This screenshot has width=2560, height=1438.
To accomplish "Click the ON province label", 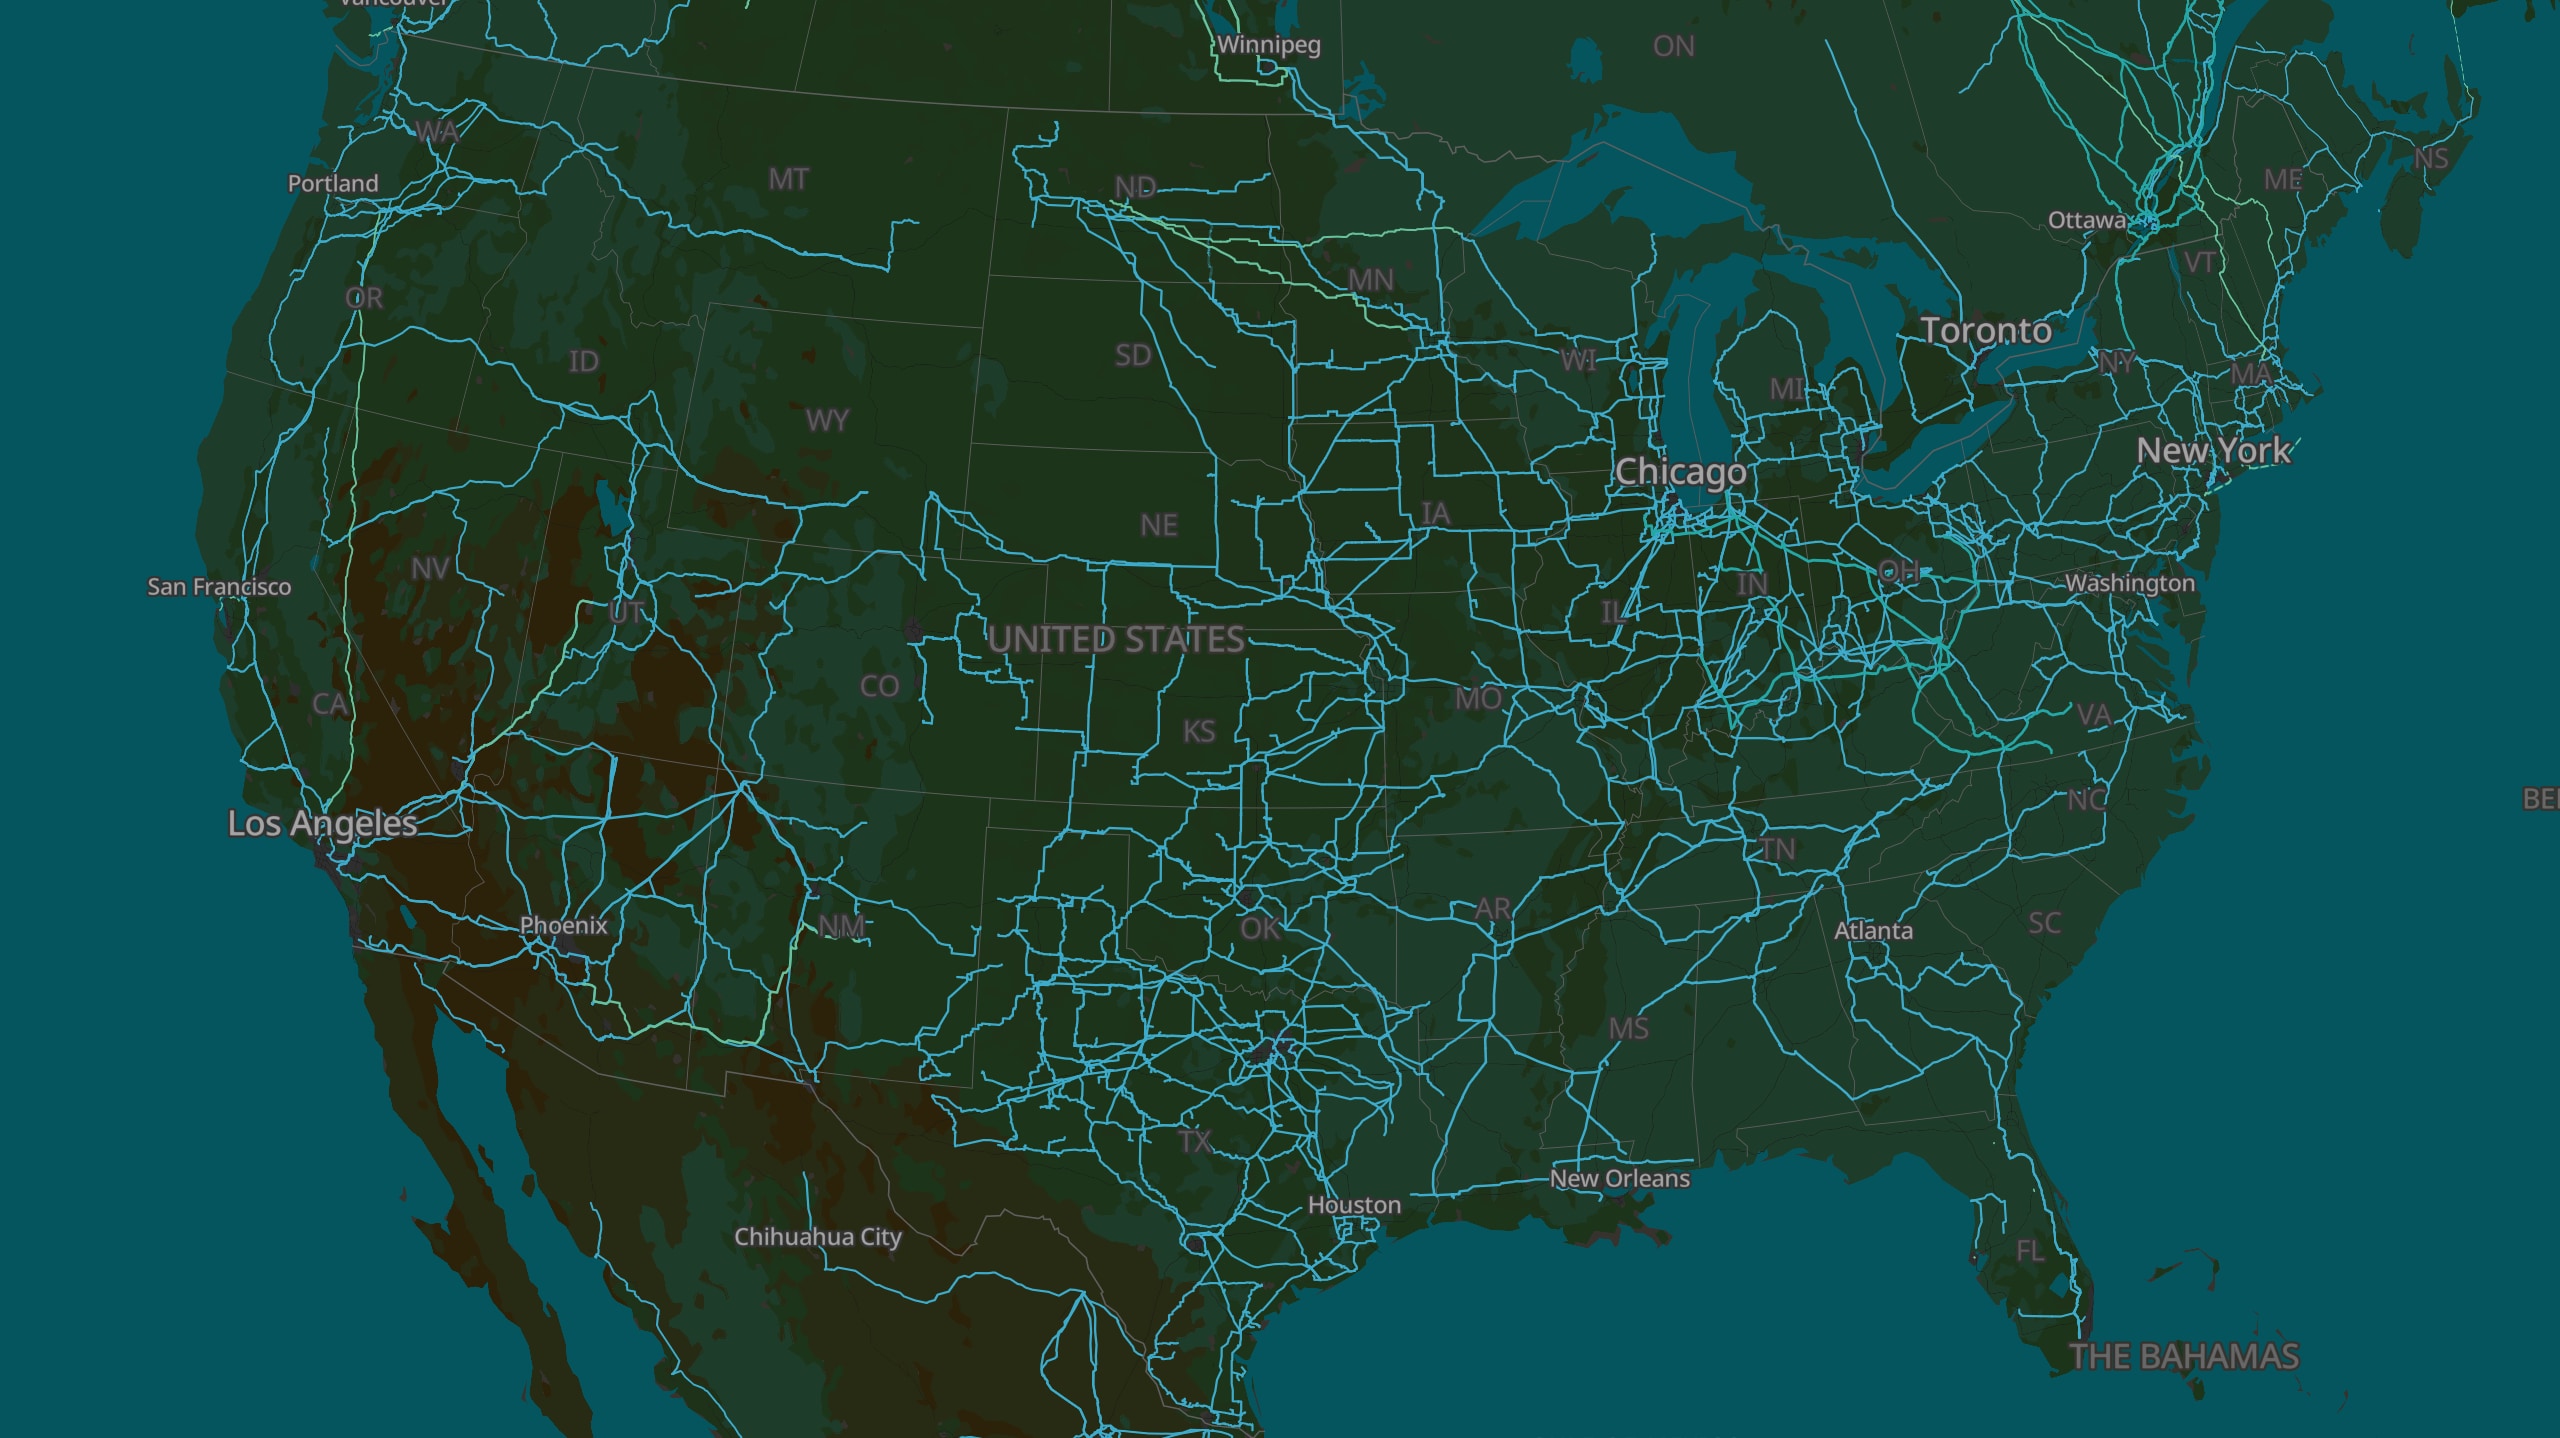I will pos(1674,46).
